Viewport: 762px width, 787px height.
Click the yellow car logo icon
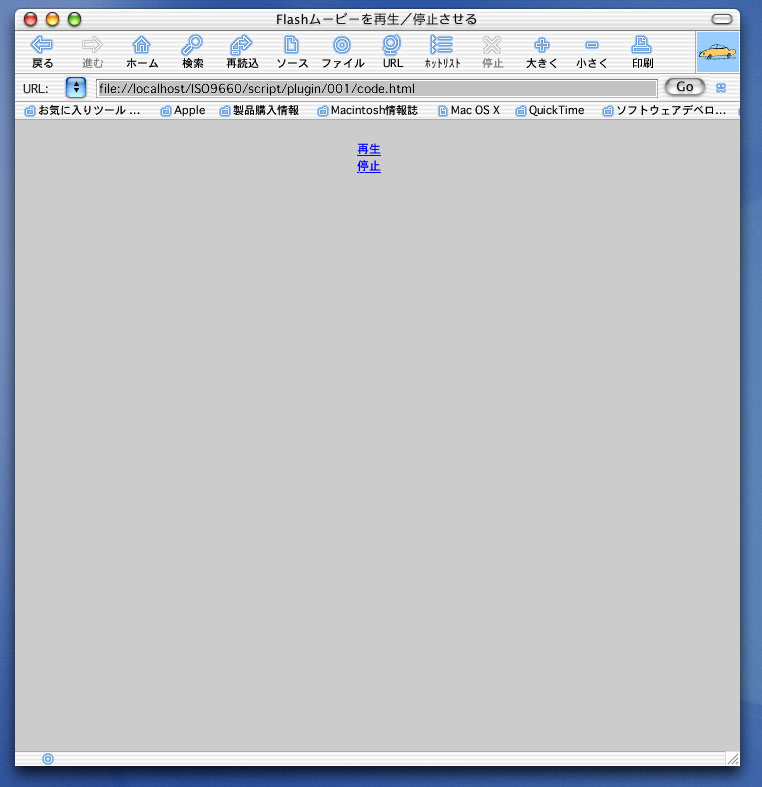717,52
